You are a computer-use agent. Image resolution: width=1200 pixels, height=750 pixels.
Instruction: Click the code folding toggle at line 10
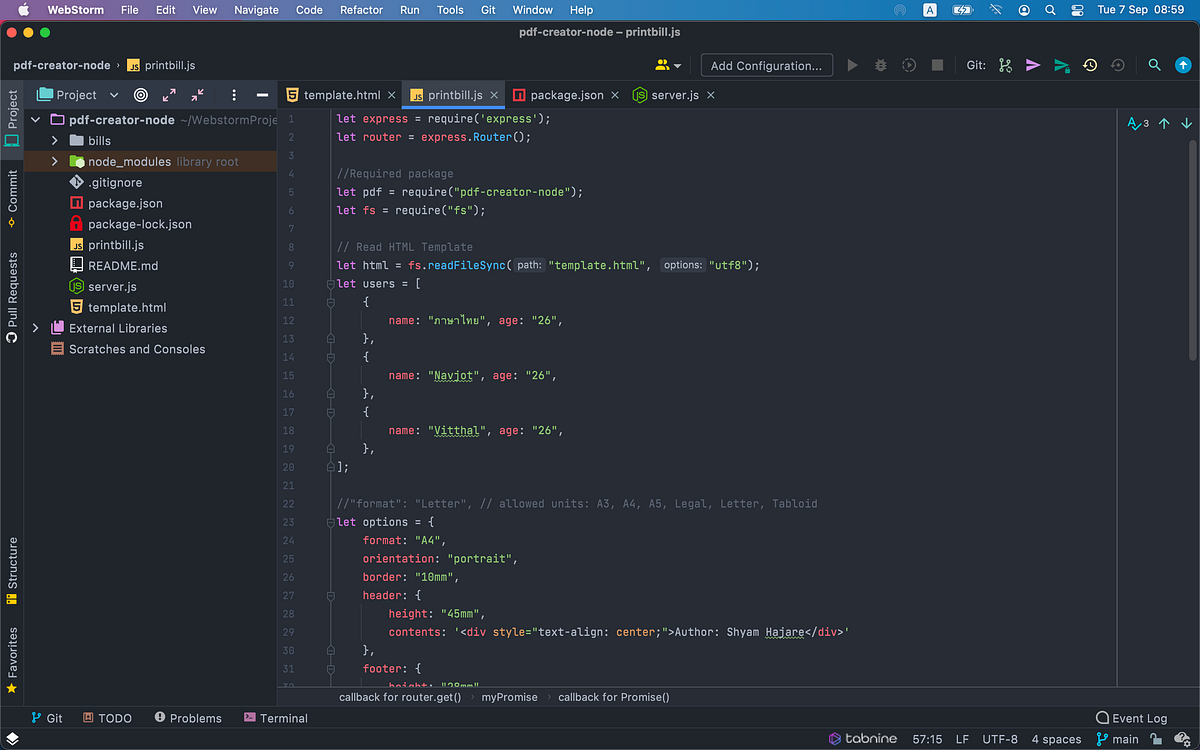[330, 283]
